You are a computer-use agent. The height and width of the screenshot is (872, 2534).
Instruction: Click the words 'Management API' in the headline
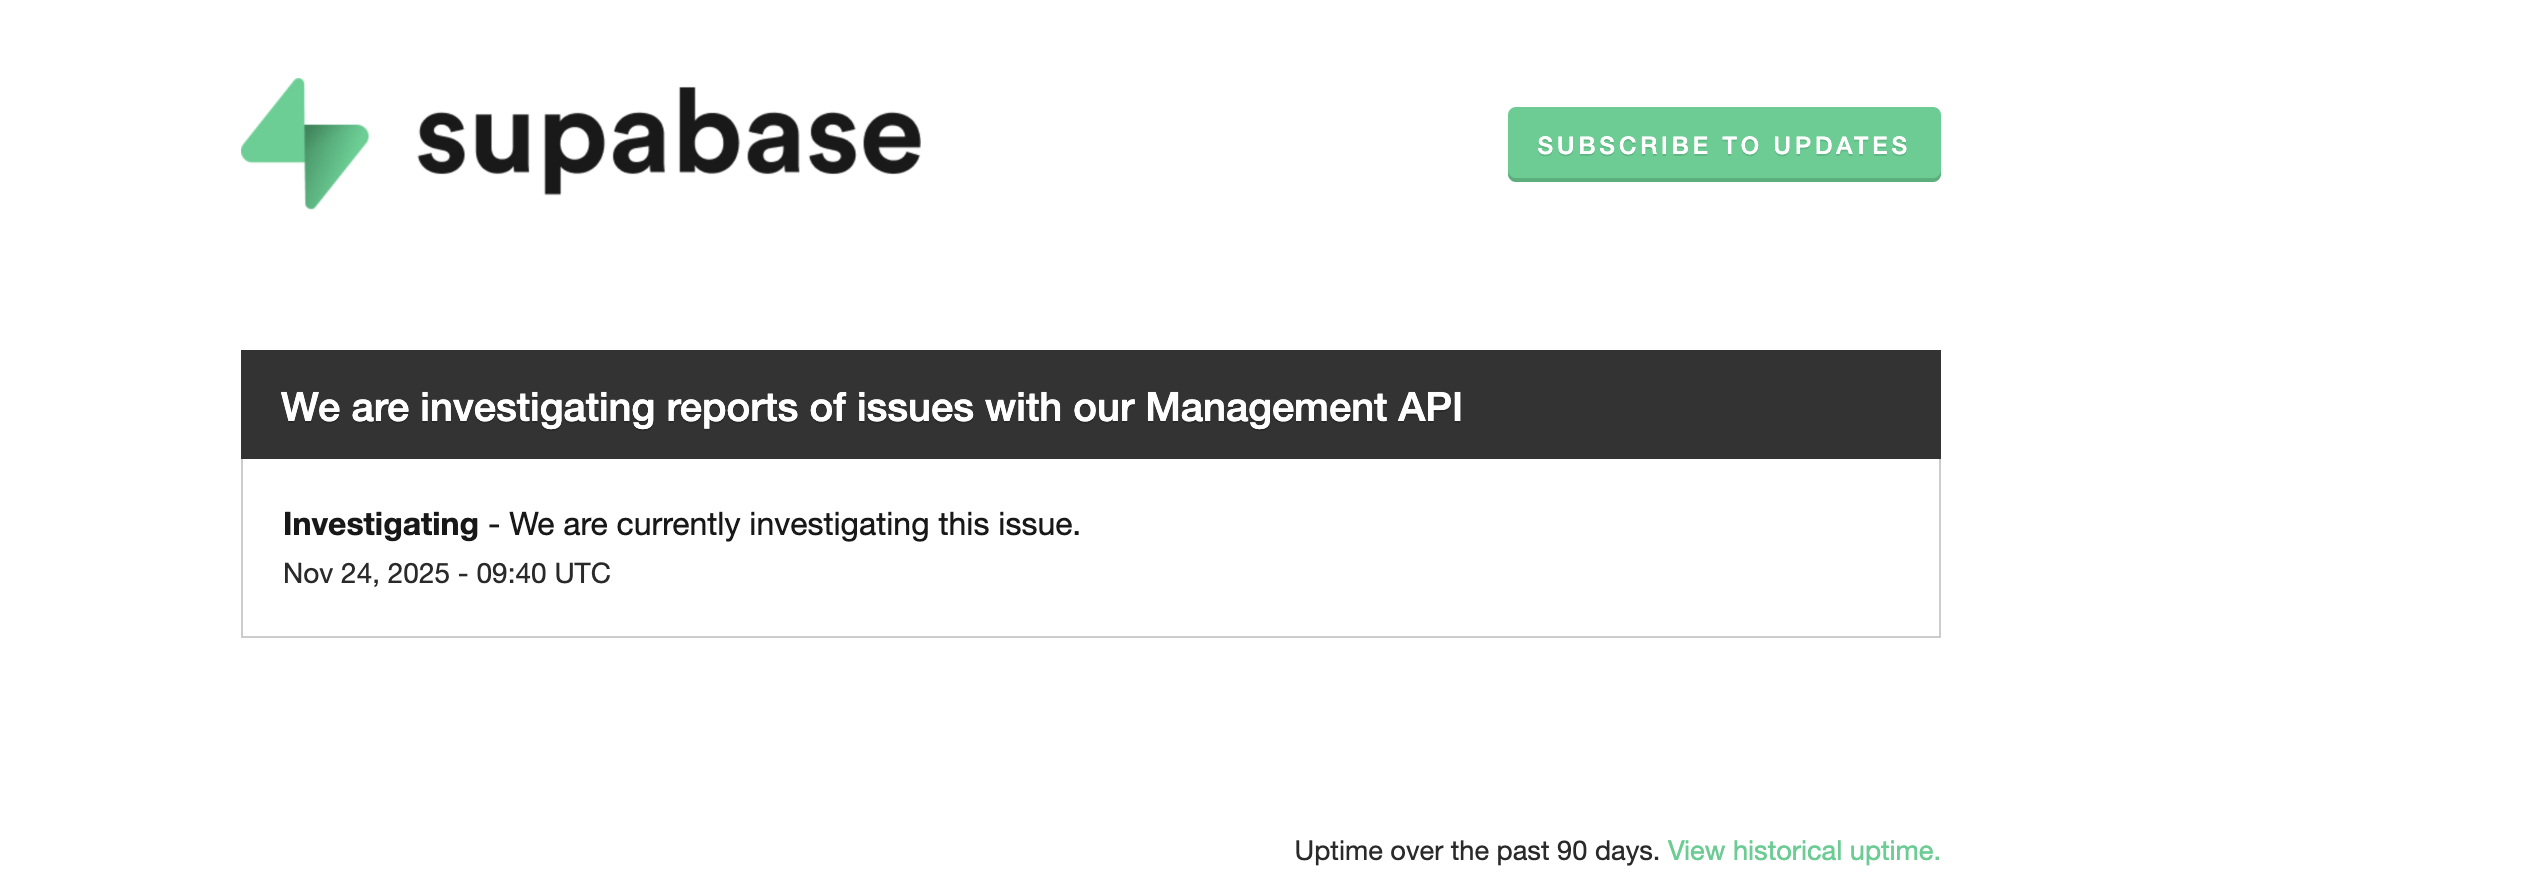click(x=1303, y=407)
